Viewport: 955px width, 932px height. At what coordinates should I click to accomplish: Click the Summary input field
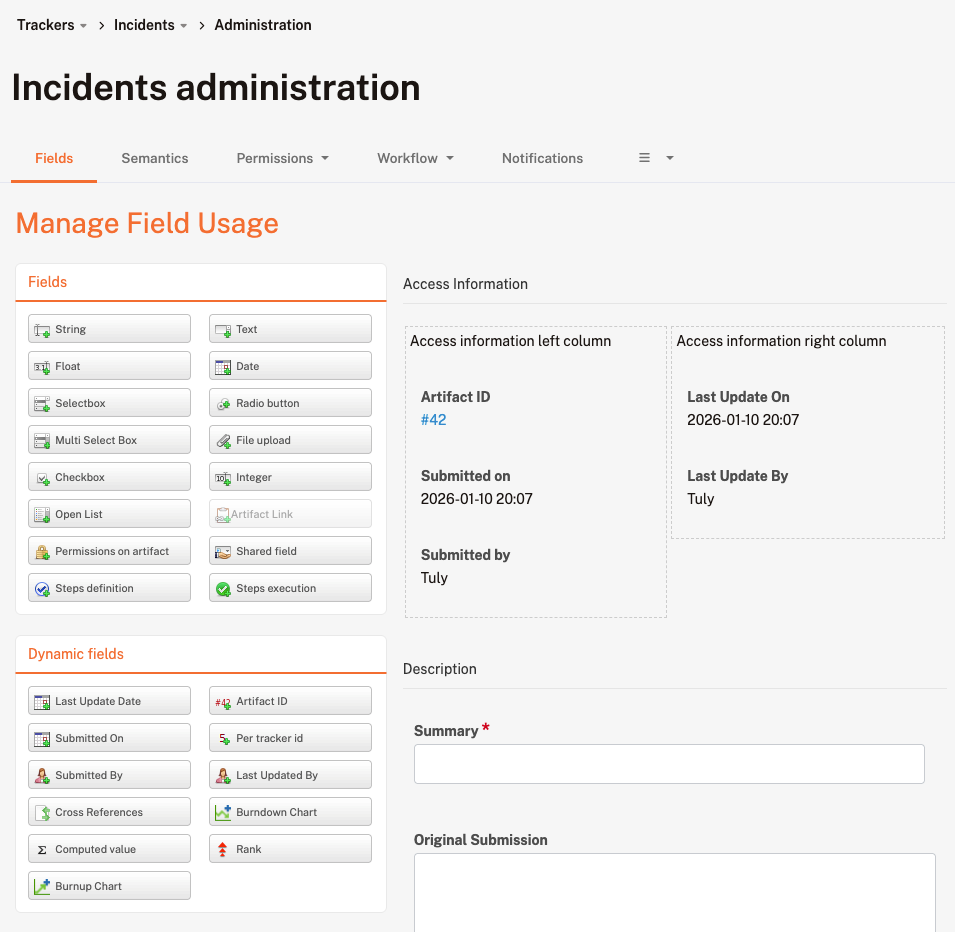pyautogui.click(x=669, y=764)
